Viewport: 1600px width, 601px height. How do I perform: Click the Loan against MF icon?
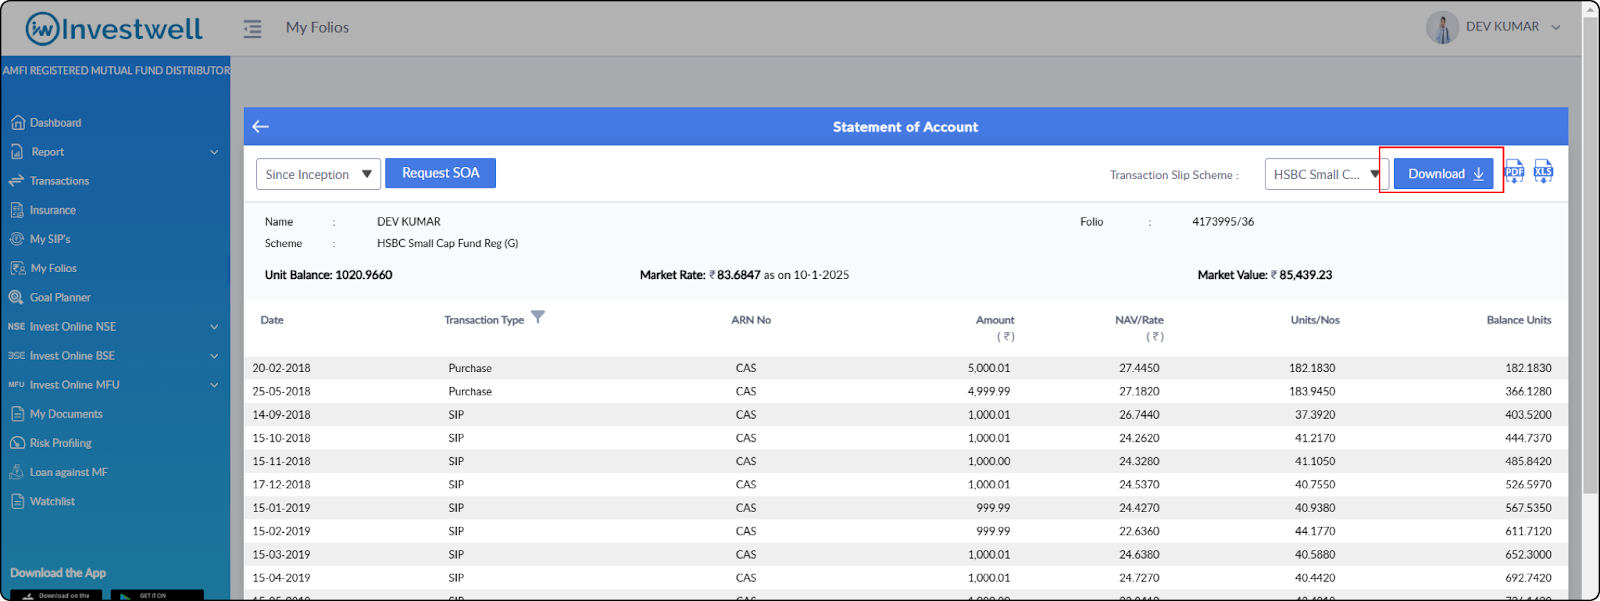[x=17, y=472]
